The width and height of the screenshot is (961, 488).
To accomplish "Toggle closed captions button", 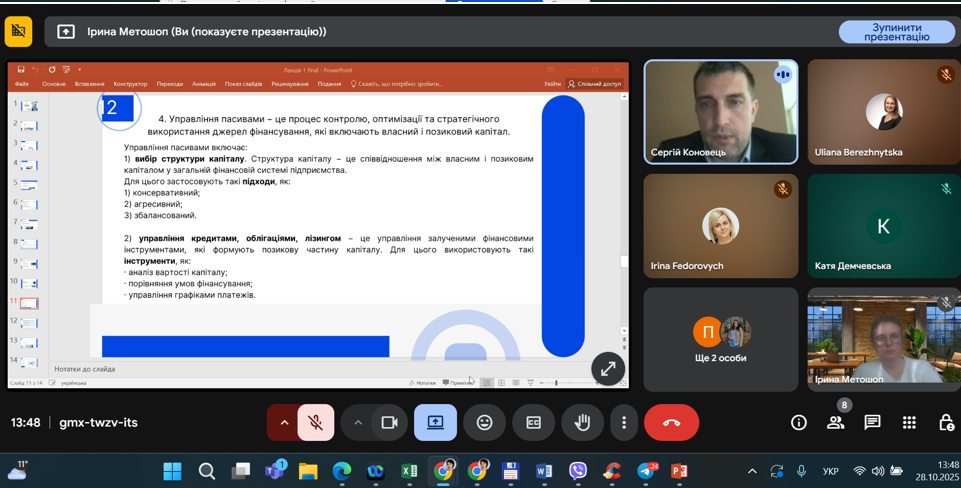I will (534, 422).
